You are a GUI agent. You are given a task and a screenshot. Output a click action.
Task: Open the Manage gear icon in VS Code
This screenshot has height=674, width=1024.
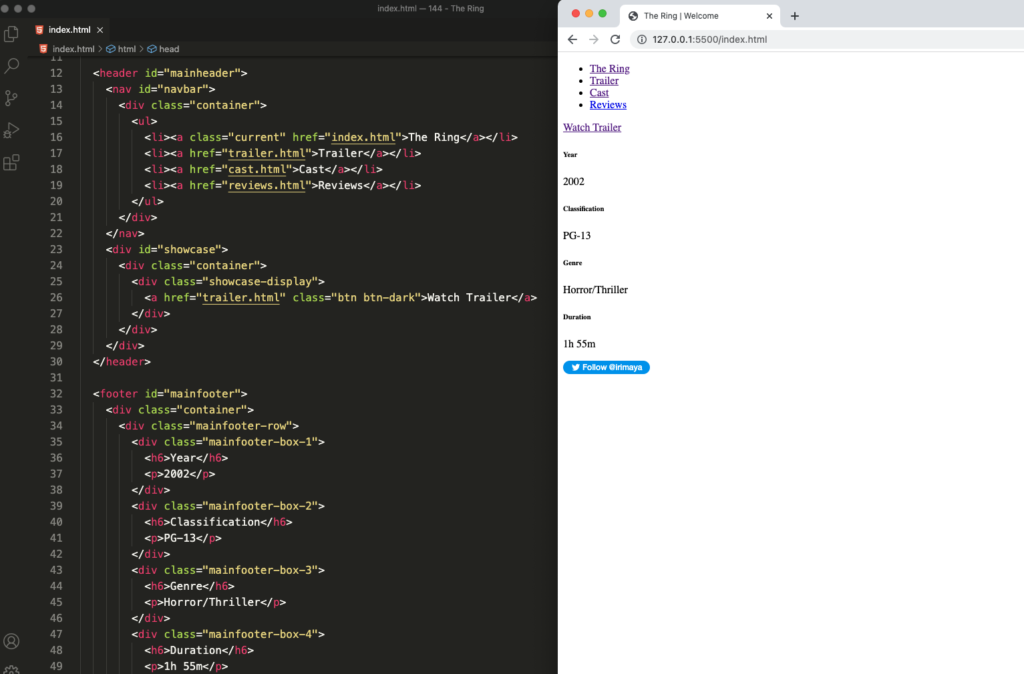point(11,669)
